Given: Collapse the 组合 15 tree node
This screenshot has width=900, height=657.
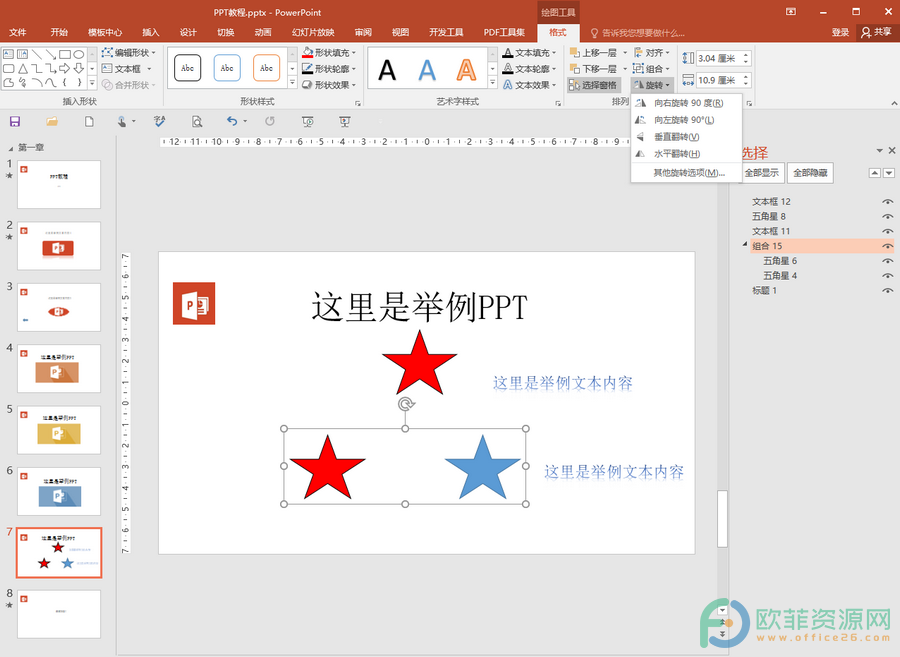Looking at the screenshot, I should click(745, 244).
